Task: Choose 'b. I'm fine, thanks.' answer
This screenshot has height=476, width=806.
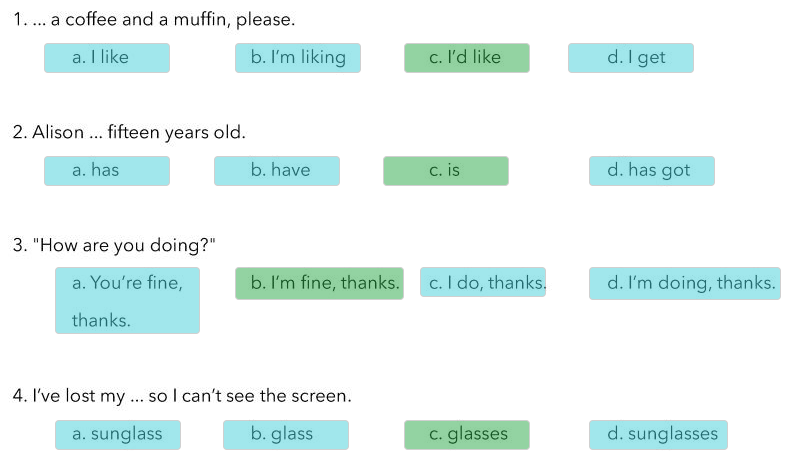Action: (319, 283)
